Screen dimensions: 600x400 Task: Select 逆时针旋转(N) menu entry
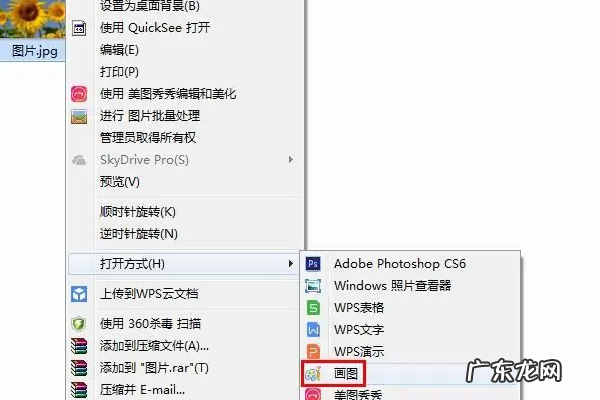139,234
